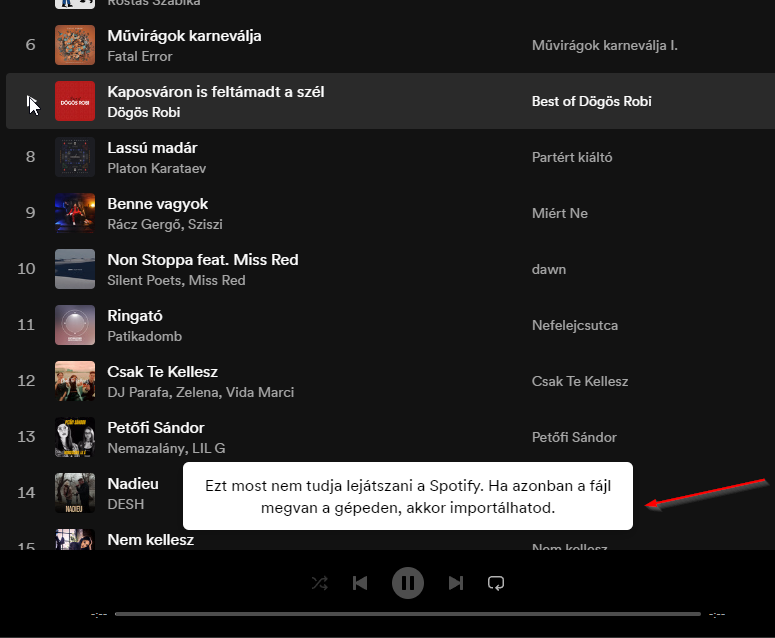Seek within the playback progress bar
Viewport: 775px width, 638px height.
pos(408,614)
